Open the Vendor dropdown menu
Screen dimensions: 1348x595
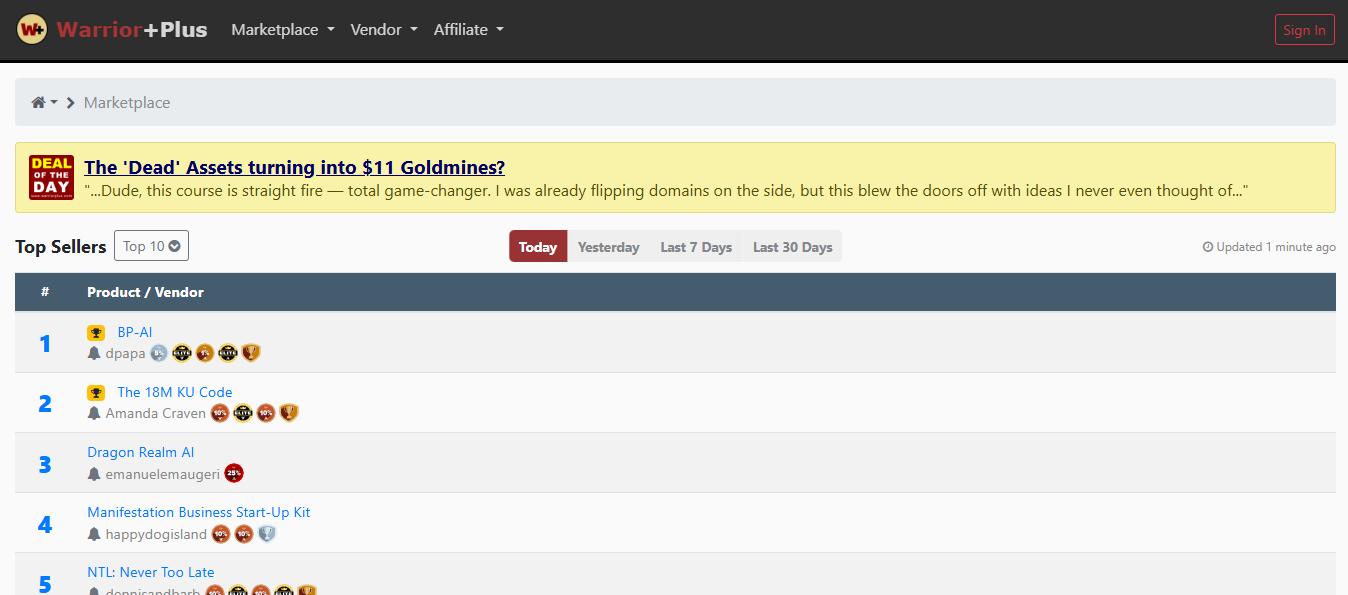384,30
